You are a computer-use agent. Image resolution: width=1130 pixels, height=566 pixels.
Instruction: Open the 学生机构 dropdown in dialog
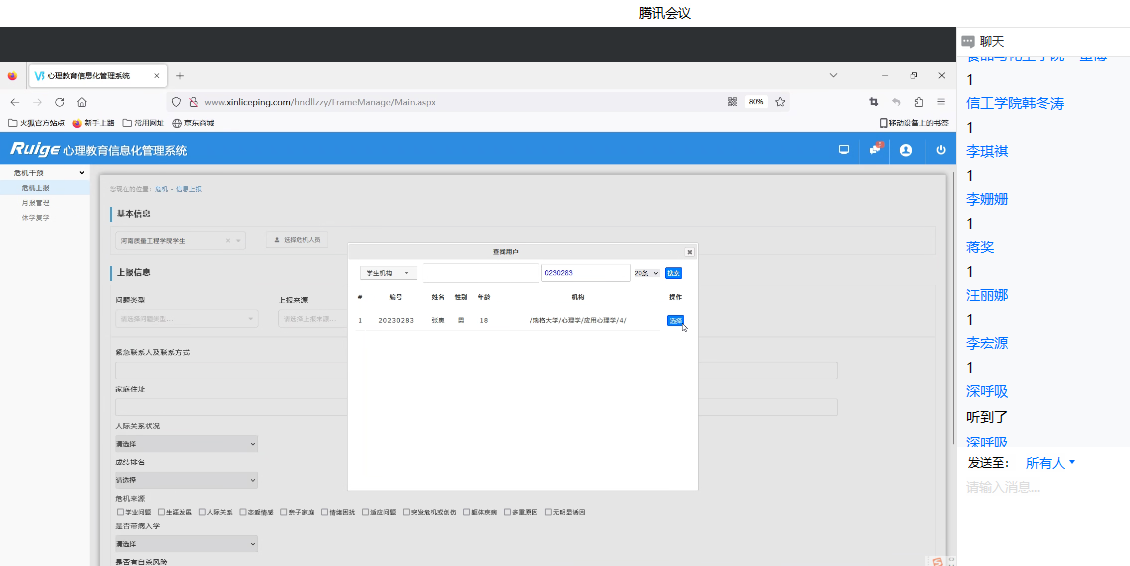388,273
